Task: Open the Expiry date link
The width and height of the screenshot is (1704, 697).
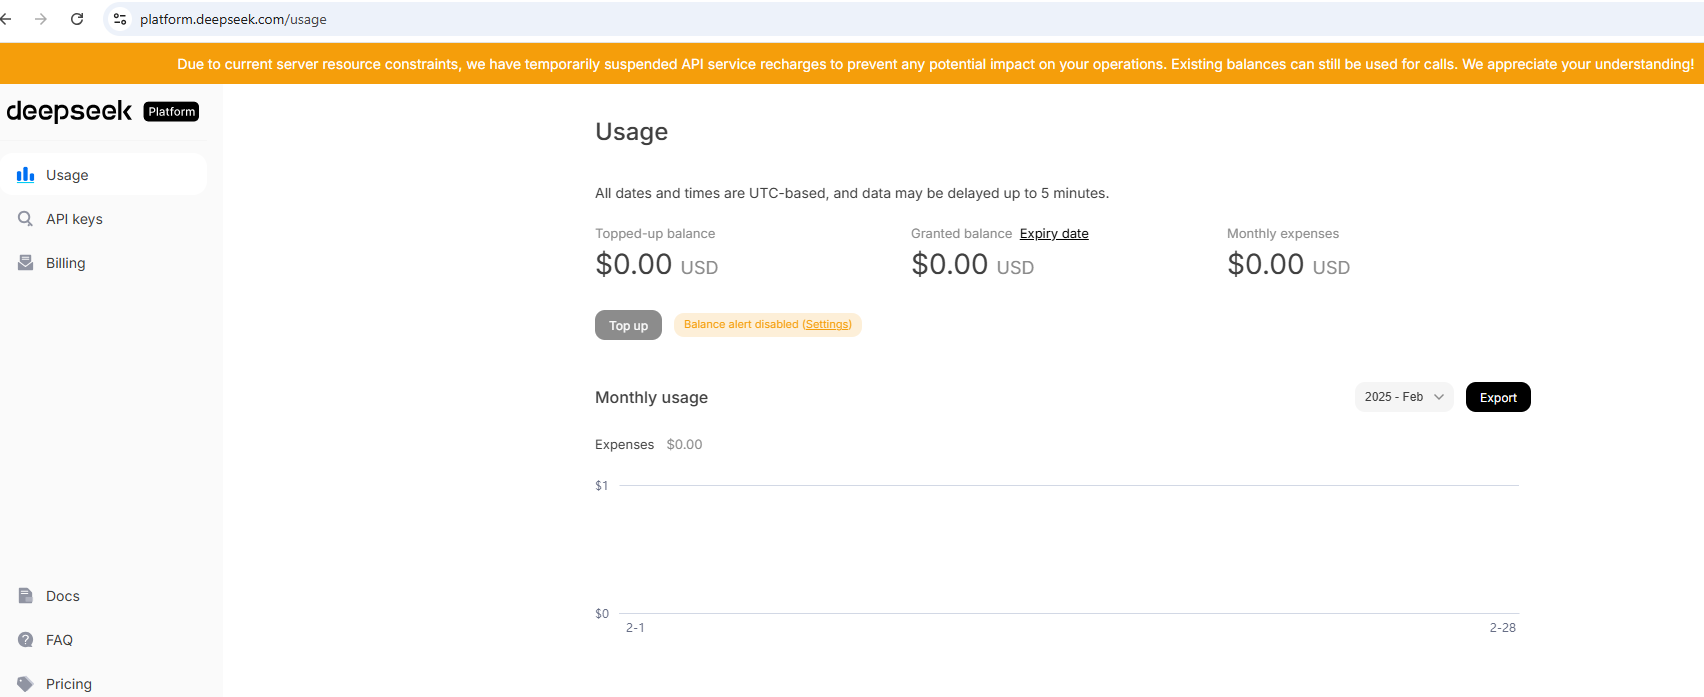Action: pos(1054,234)
